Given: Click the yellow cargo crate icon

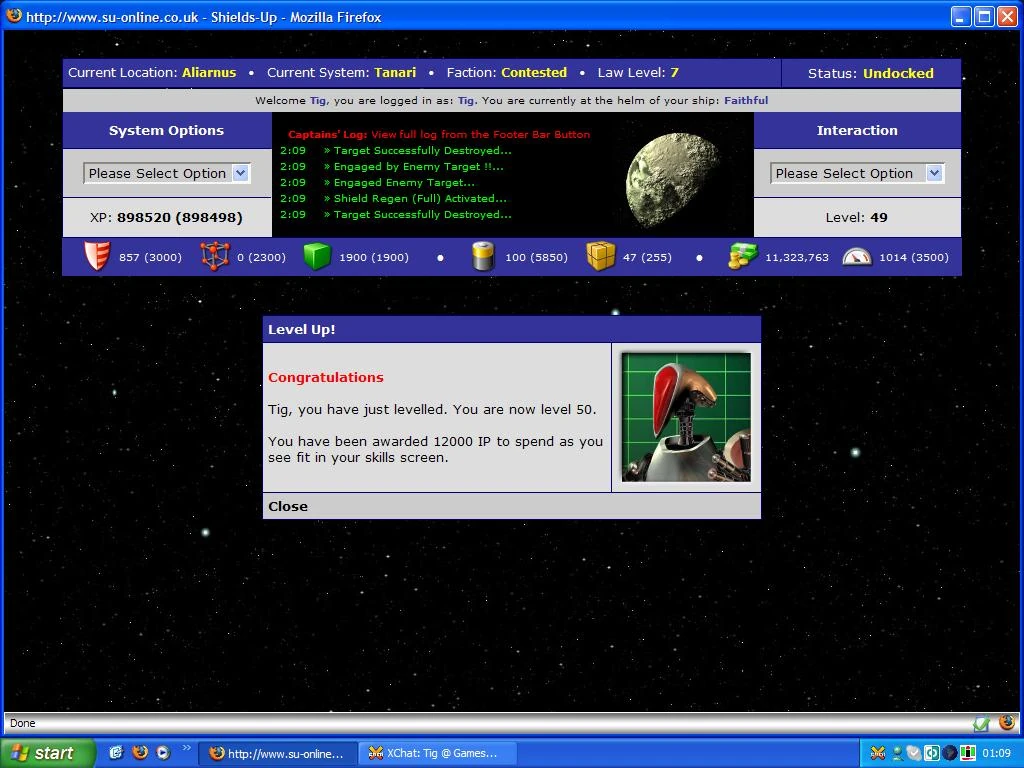Looking at the screenshot, I should click(x=601, y=256).
